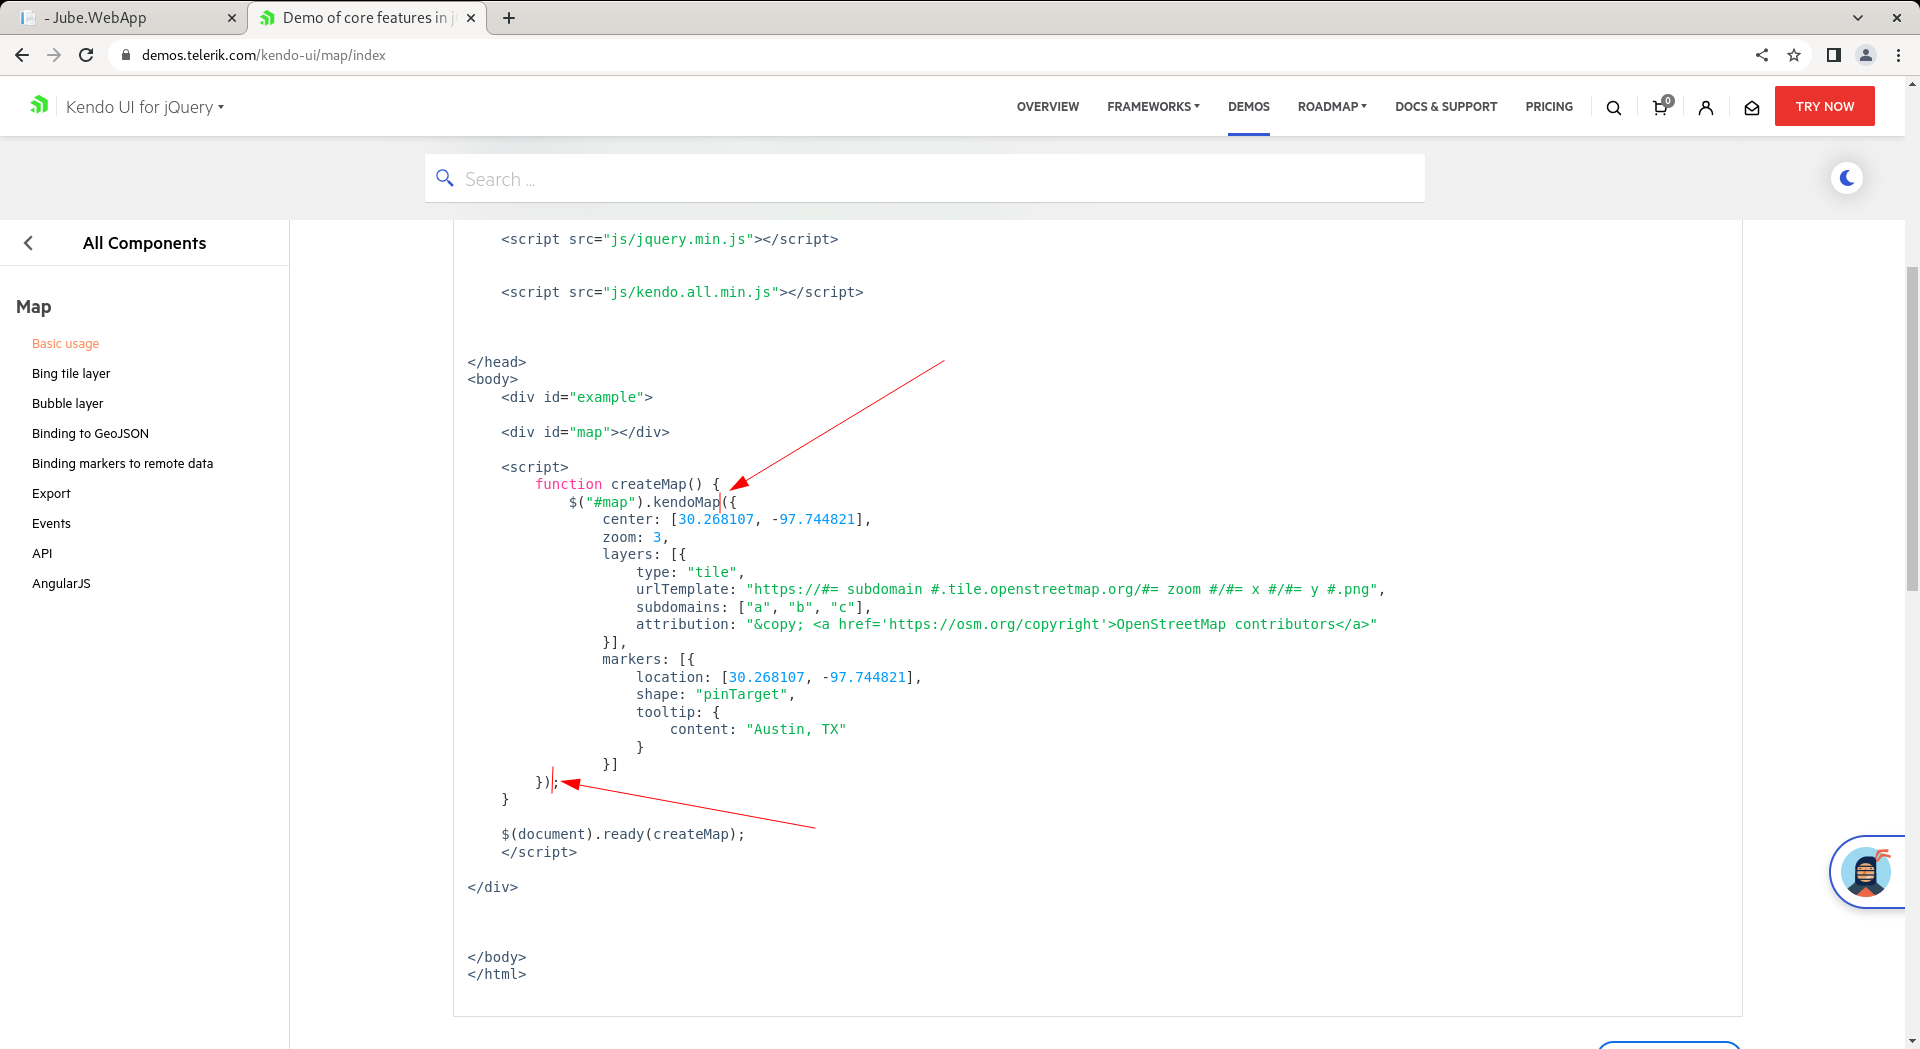
Task: Expand the ROADMAP menu
Action: coord(1332,106)
